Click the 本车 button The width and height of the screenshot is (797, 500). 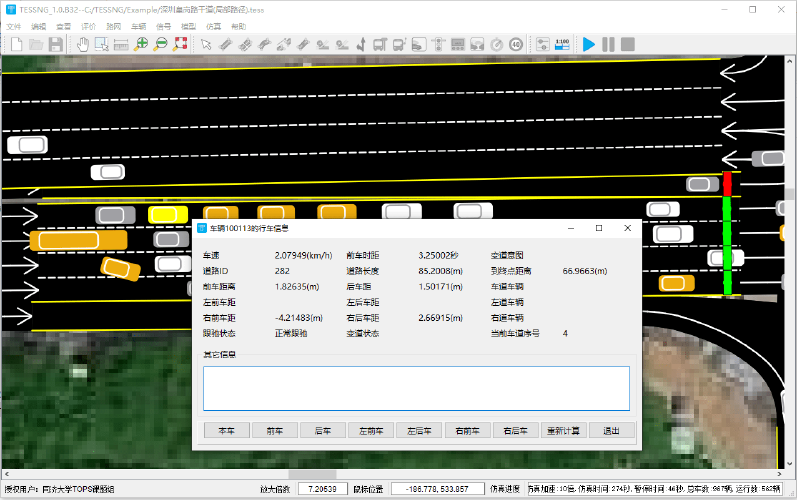point(227,430)
